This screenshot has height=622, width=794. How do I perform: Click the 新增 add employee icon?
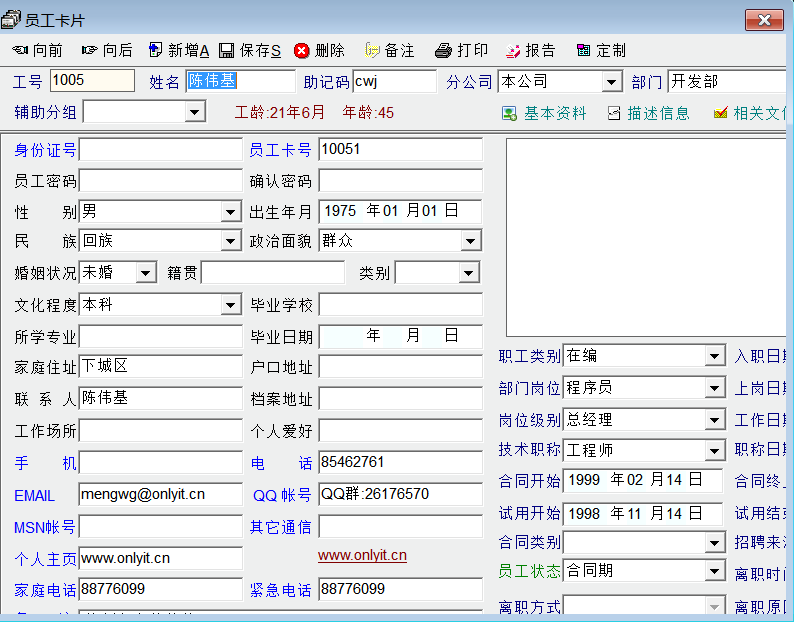coord(155,51)
